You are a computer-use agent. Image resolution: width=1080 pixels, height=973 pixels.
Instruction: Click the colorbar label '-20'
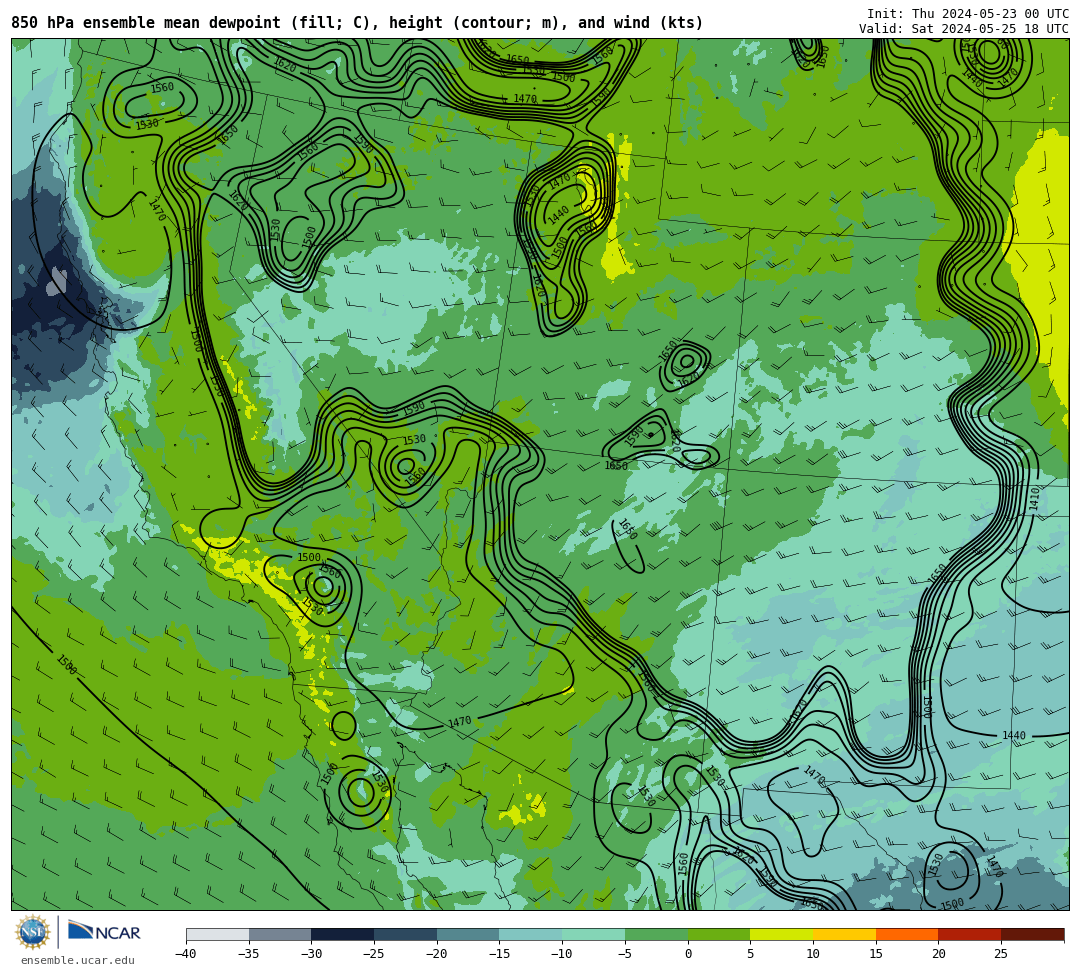437,954
